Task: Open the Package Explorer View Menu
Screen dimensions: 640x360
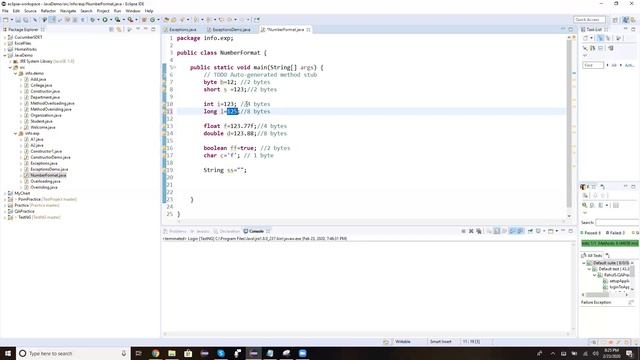Action: coord(138,29)
